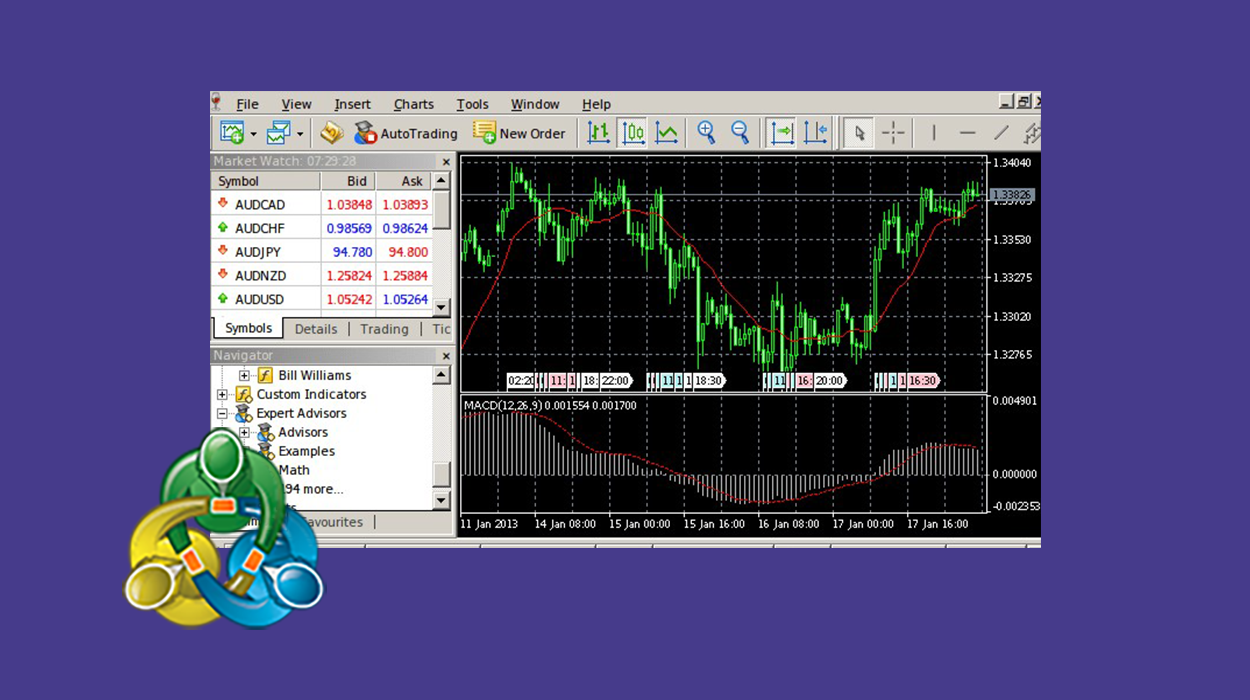Open the Charts menu
1250x700 pixels.
tap(413, 104)
